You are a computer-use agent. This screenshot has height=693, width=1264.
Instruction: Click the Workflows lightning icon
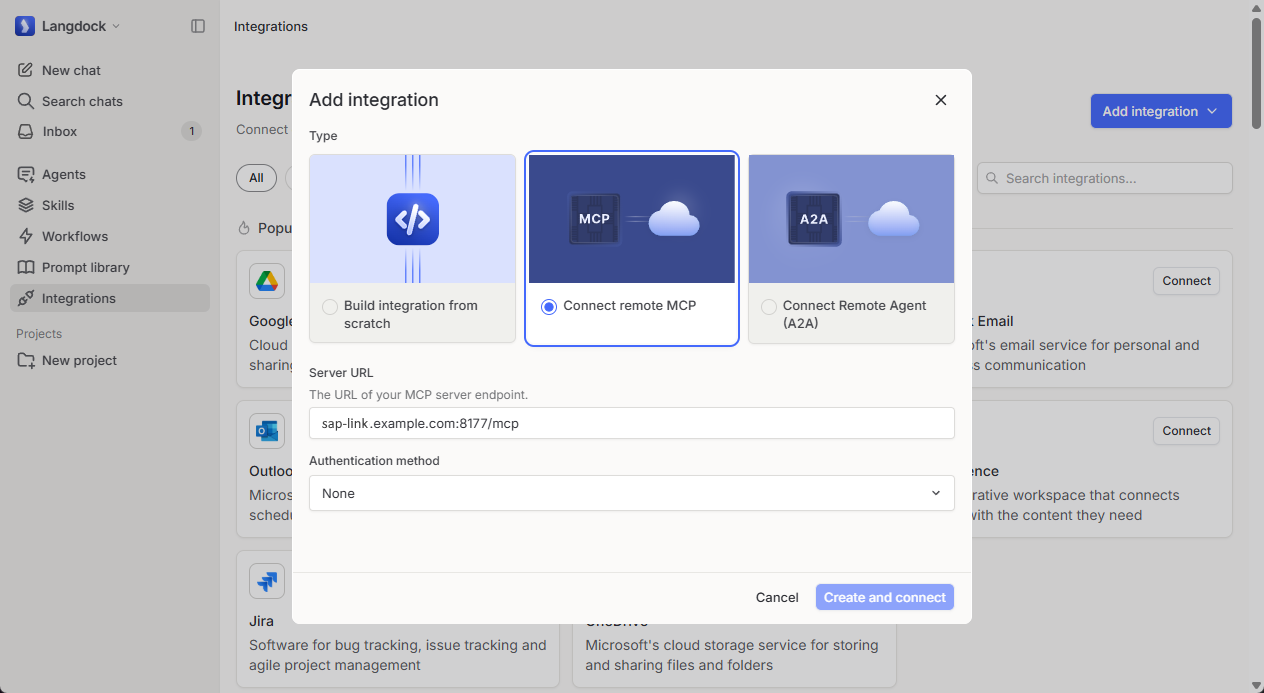pyautogui.click(x=29, y=236)
